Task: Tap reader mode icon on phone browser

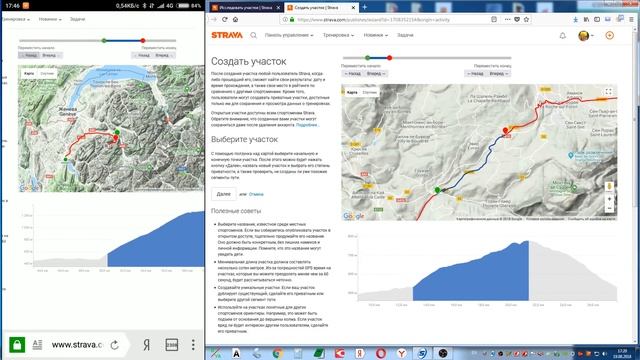Action: pos(37,344)
